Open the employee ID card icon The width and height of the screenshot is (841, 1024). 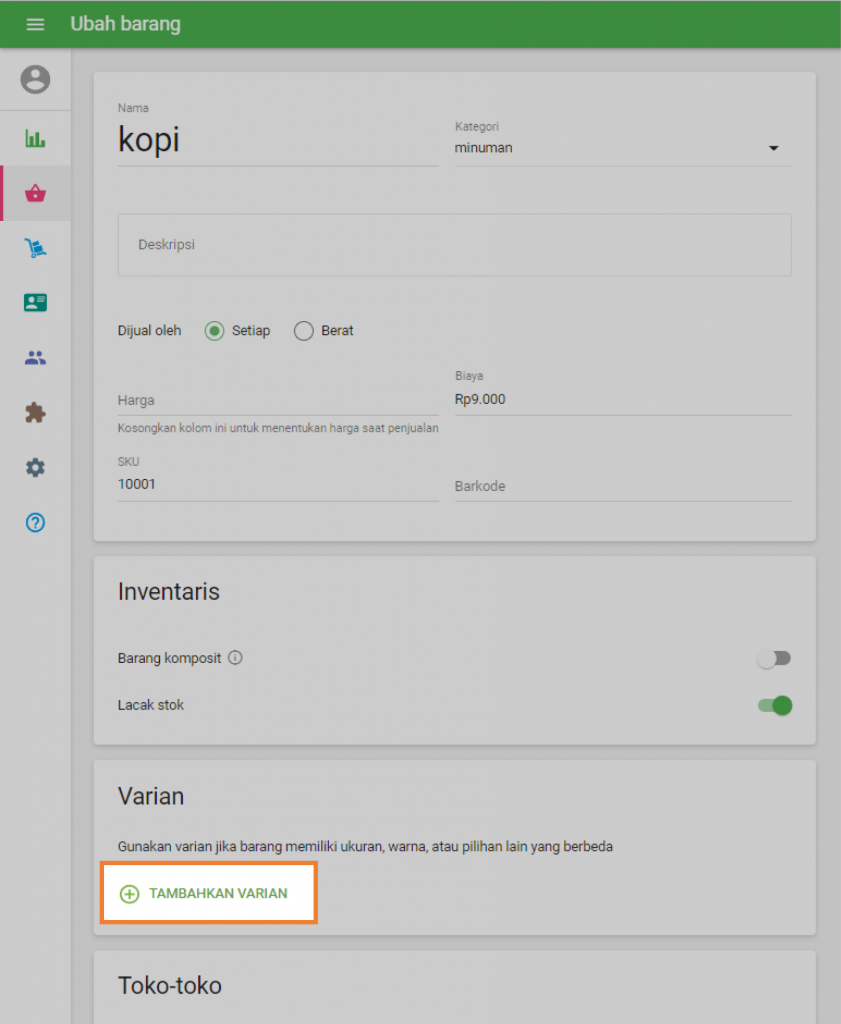coord(35,302)
